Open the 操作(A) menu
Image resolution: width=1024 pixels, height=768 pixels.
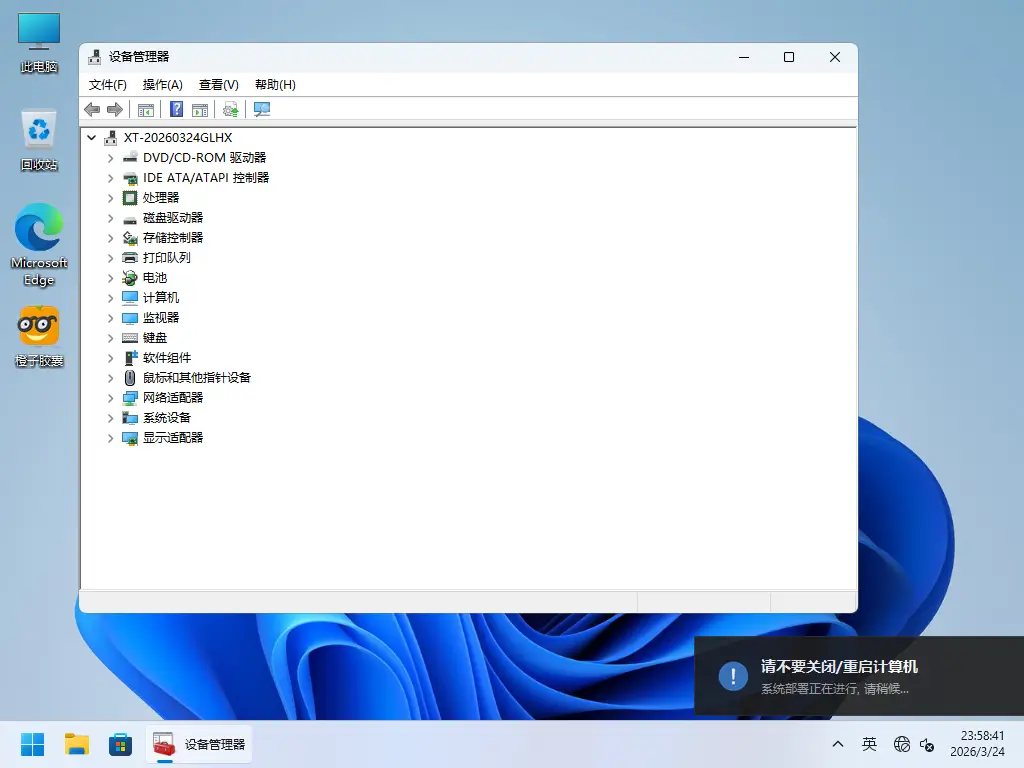click(162, 84)
